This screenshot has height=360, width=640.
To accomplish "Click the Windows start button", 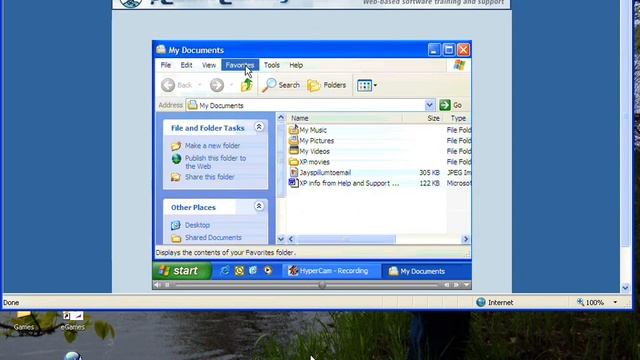I will 182,271.
